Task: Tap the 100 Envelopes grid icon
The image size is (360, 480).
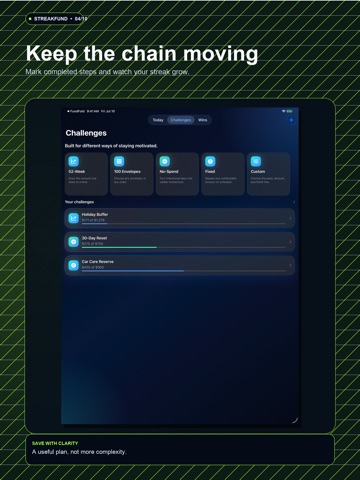Action: tap(119, 161)
